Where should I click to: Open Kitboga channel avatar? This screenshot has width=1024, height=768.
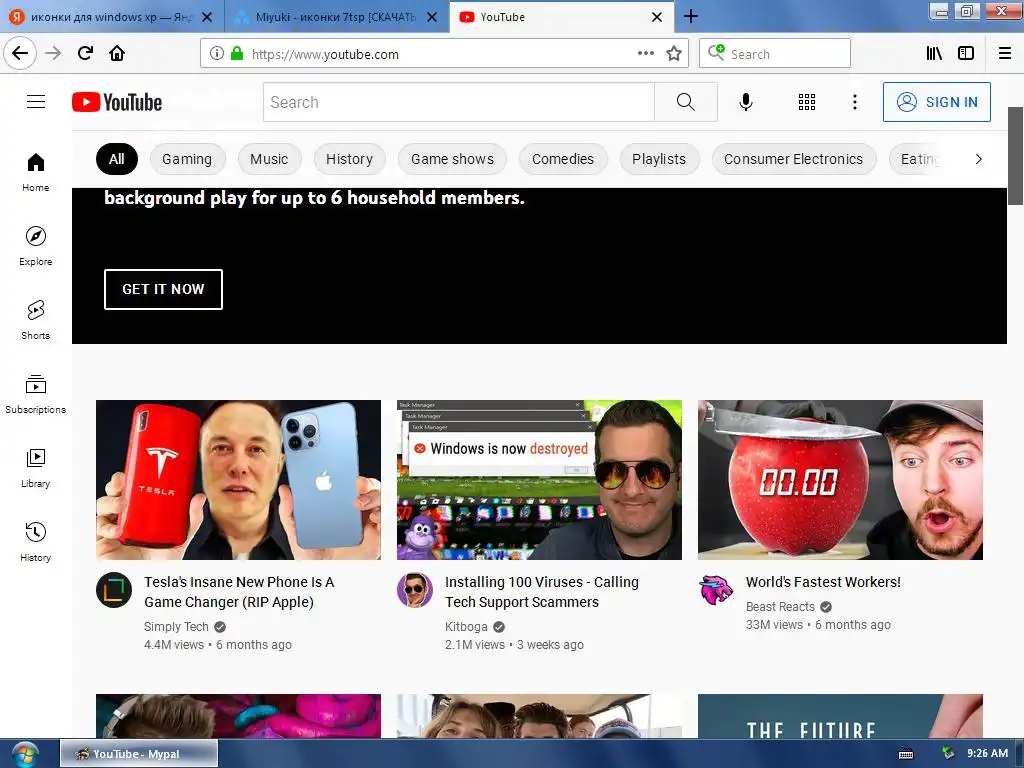coord(415,590)
